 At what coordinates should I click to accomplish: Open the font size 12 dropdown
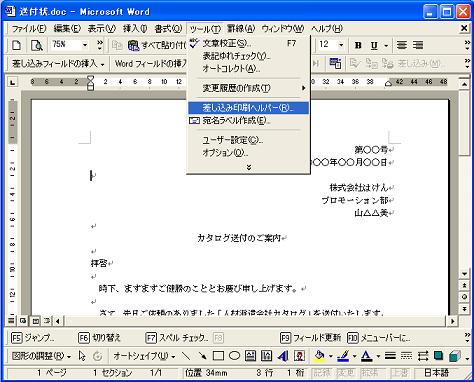(341, 45)
